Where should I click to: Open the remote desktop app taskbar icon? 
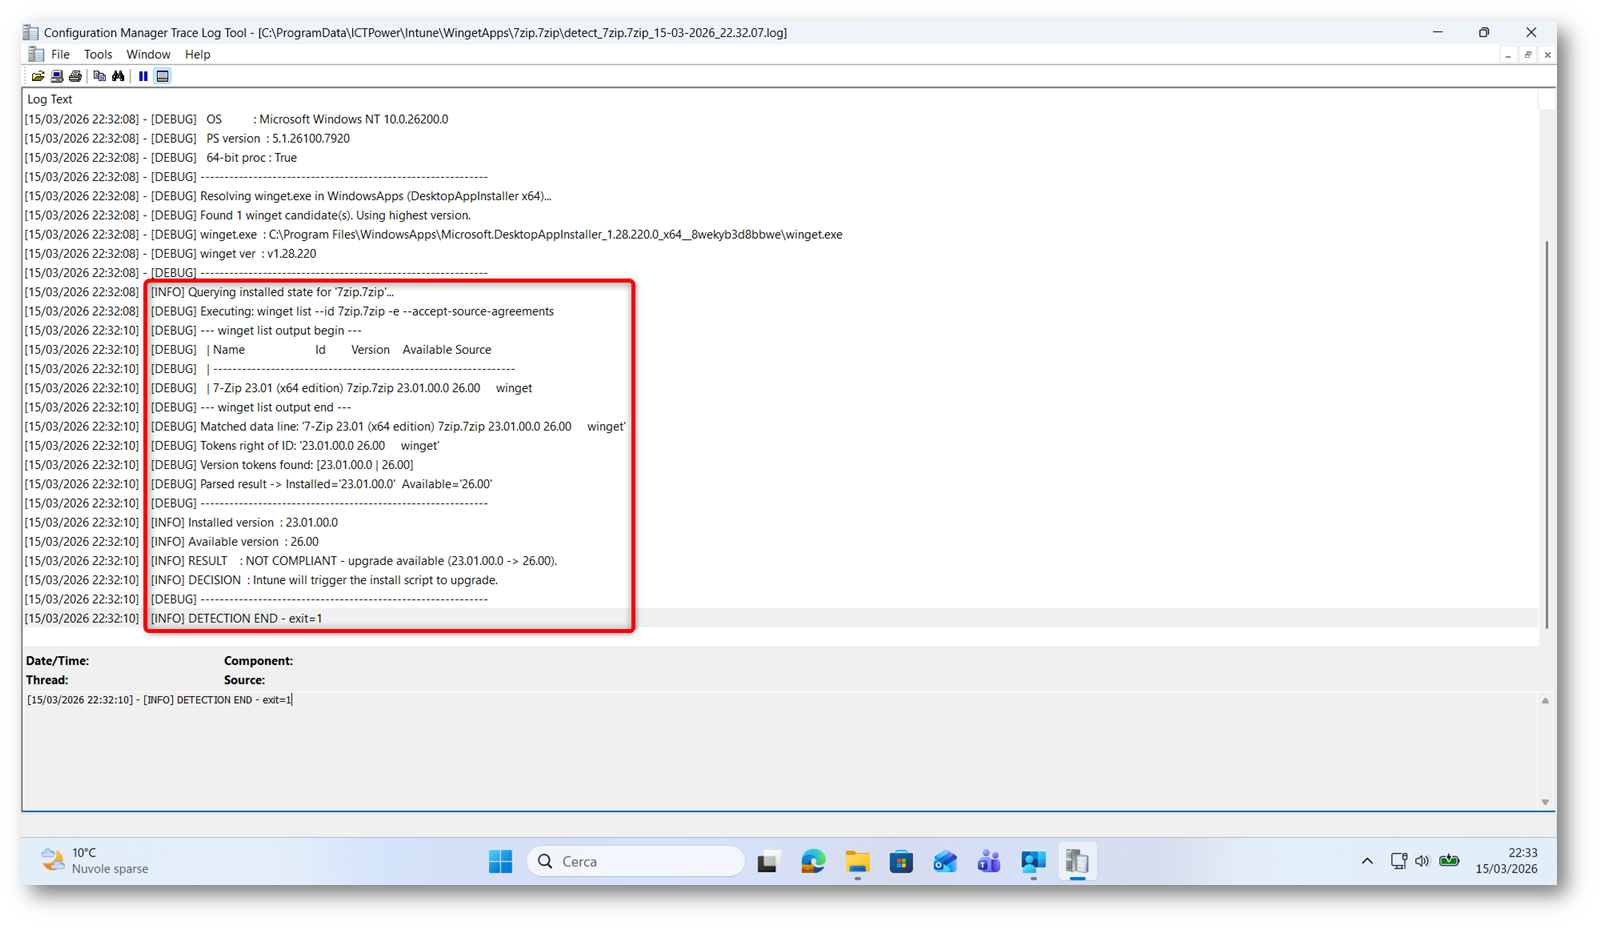tap(1033, 861)
